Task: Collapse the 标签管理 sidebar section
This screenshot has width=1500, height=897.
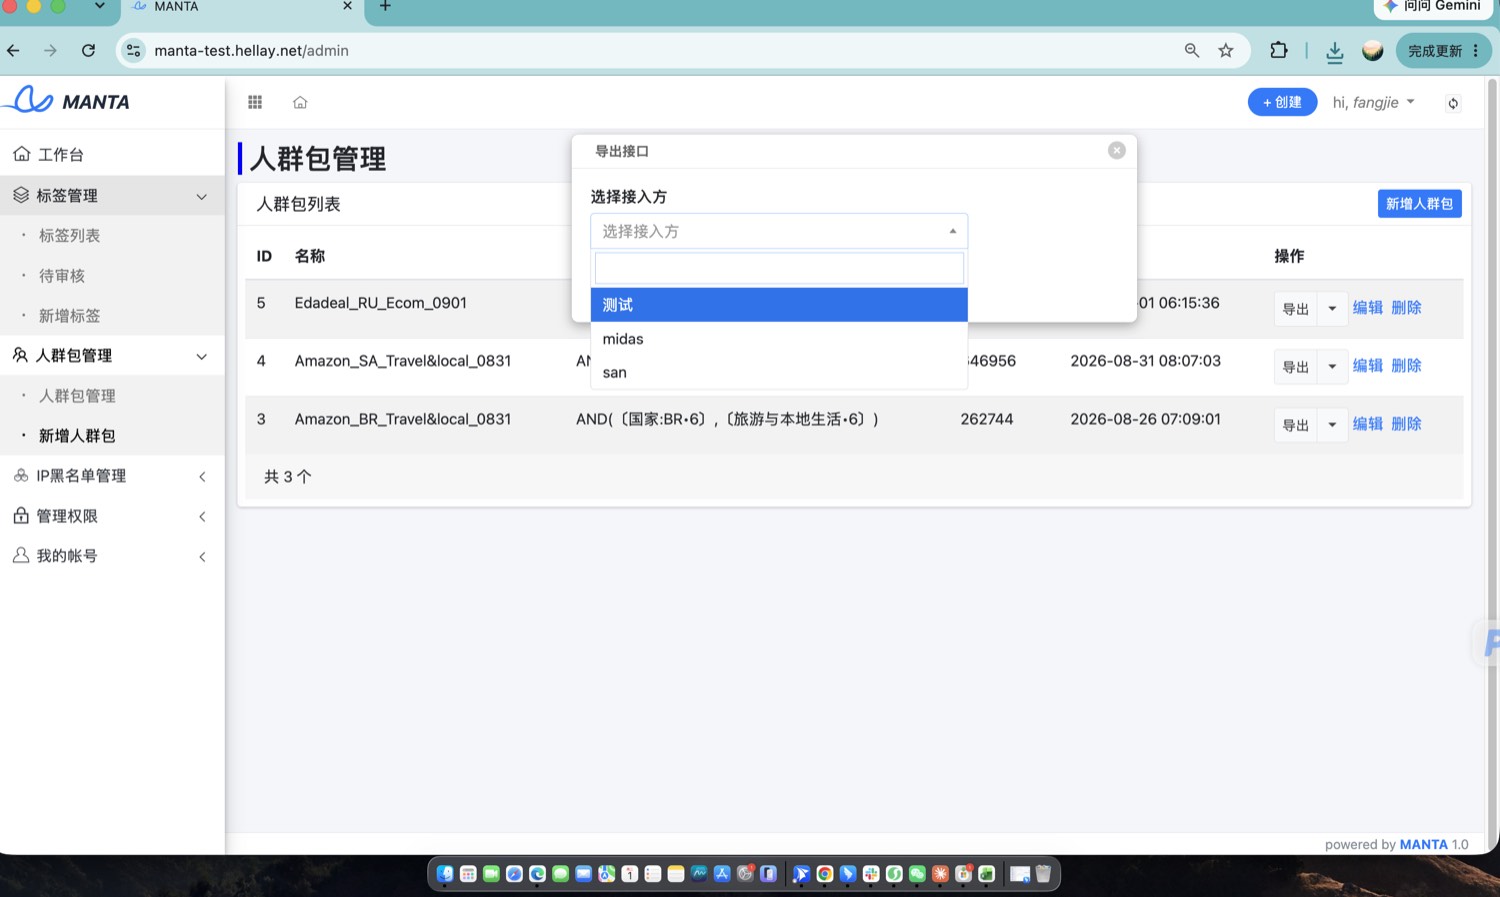Action: click(x=202, y=196)
